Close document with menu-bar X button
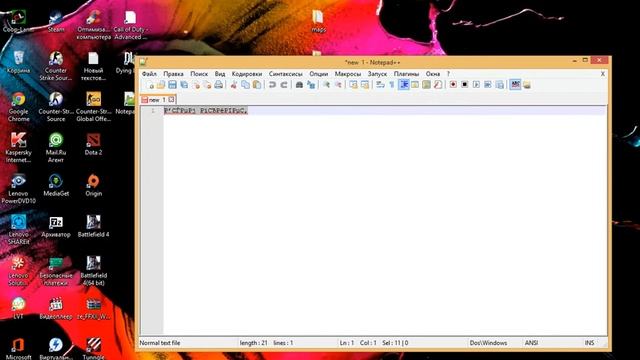This screenshot has width=640, height=360. click(x=602, y=74)
